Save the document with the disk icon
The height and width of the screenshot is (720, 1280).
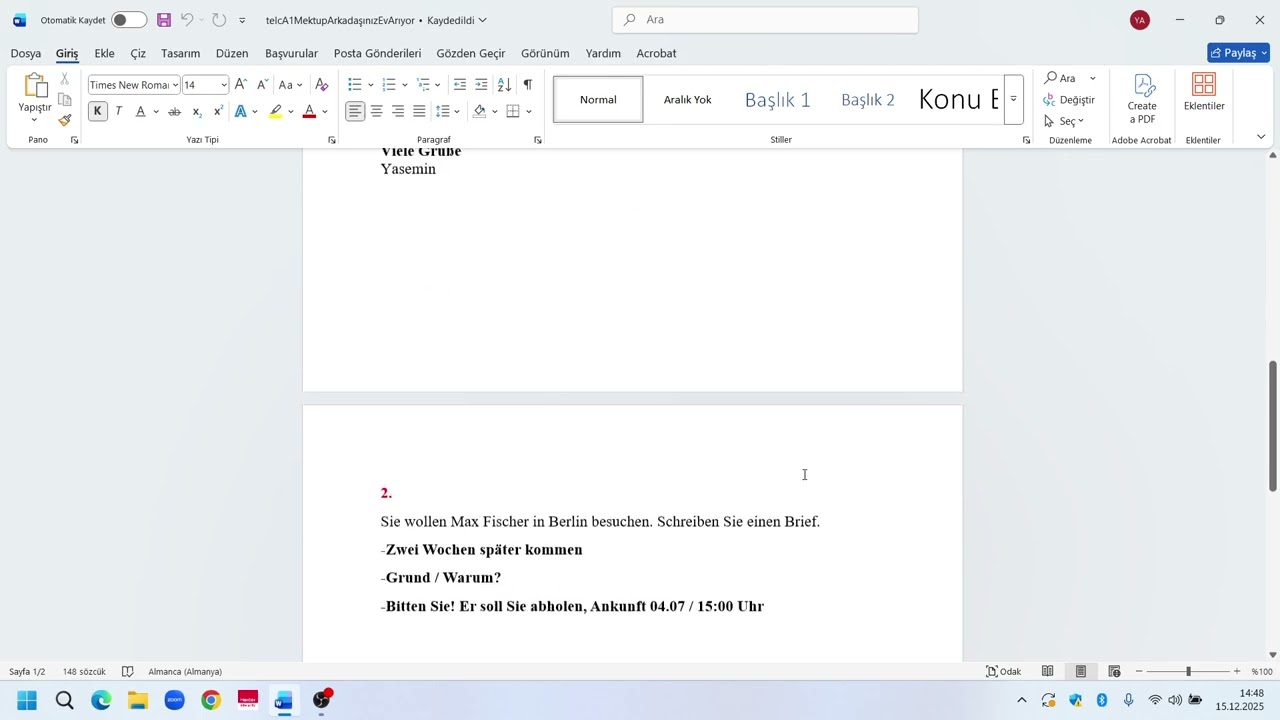pos(164,20)
